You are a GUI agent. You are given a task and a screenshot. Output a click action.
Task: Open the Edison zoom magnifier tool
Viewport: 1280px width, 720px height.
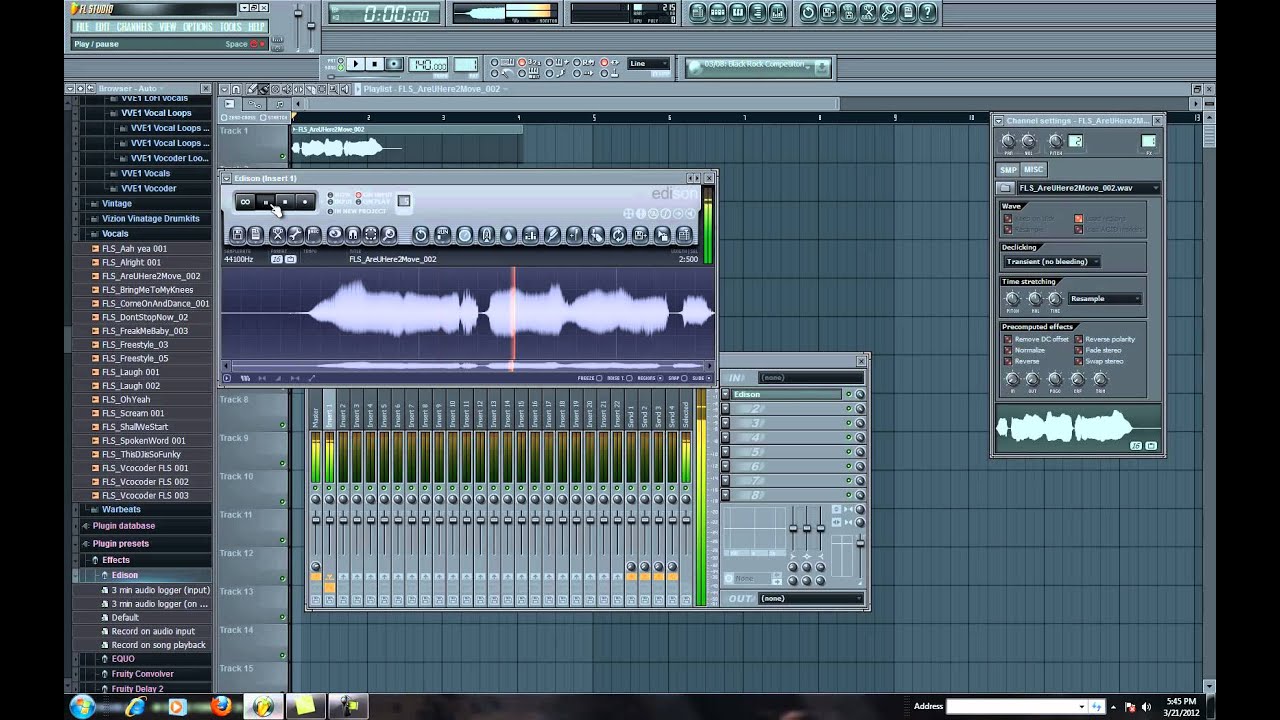click(x=389, y=235)
